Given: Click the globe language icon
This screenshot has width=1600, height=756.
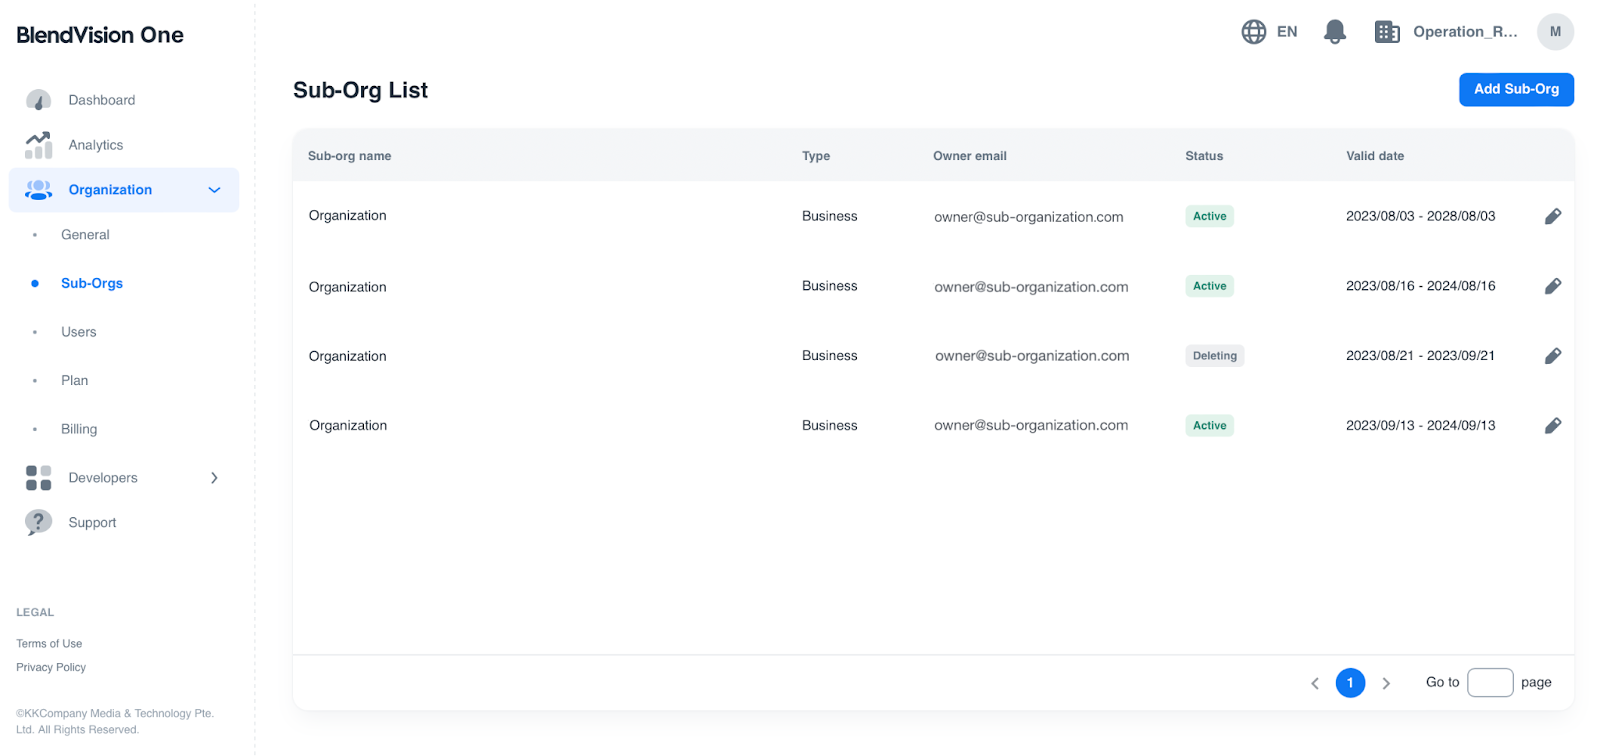Looking at the screenshot, I should coord(1253,32).
